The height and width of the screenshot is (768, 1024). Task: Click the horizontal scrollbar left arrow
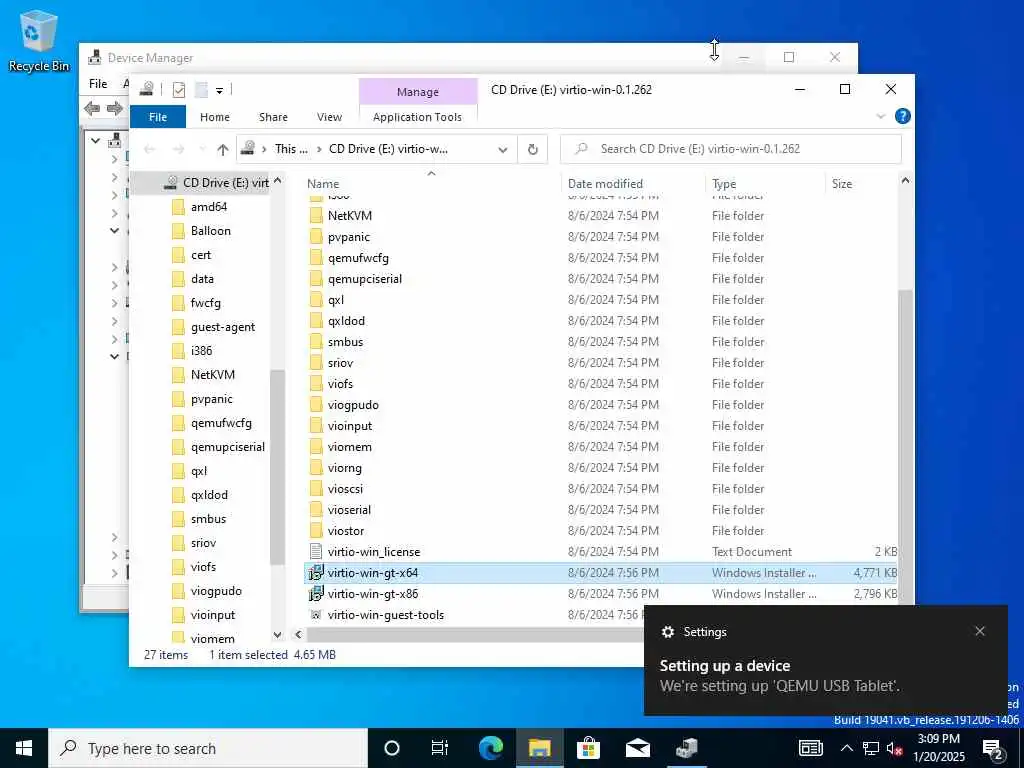pyautogui.click(x=298, y=635)
